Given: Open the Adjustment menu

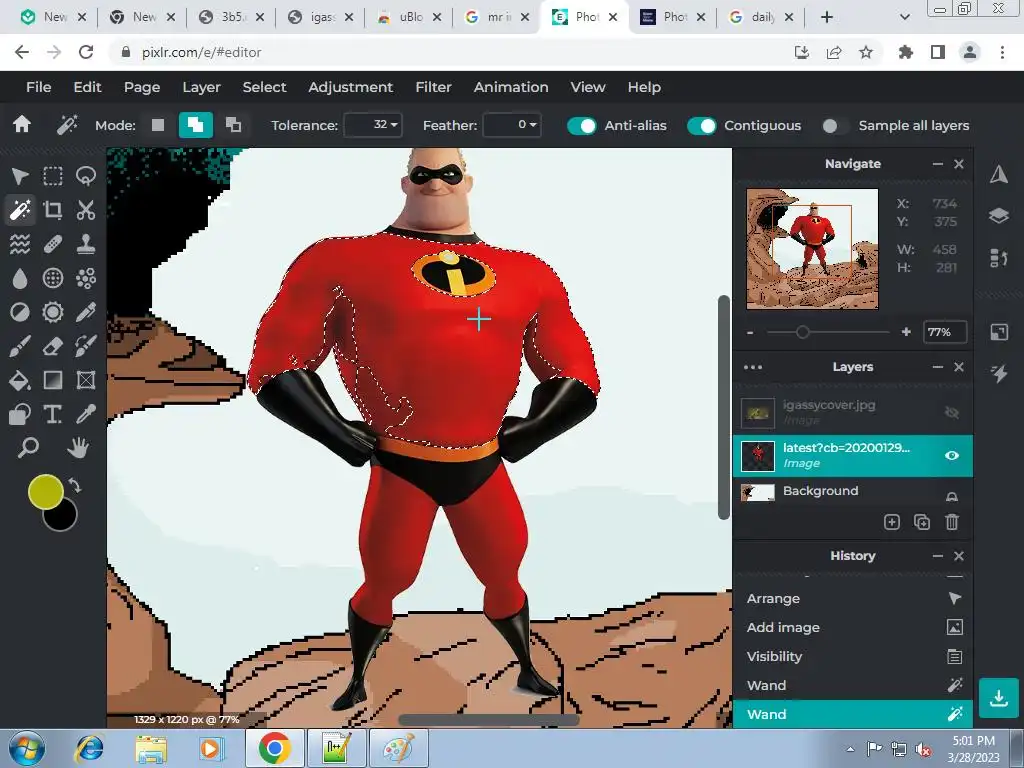Looking at the screenshot, I should 351,87.
